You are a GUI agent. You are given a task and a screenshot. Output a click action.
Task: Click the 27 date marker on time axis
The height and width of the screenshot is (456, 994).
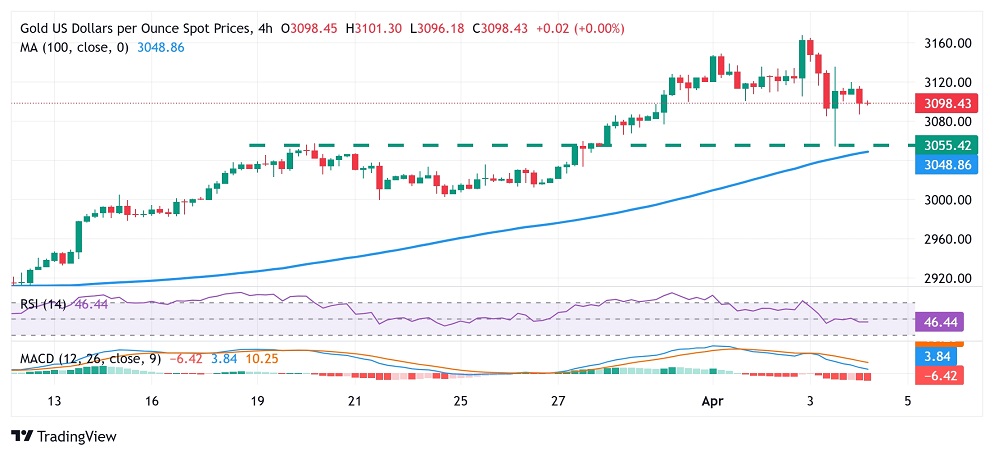pos(558,401)
